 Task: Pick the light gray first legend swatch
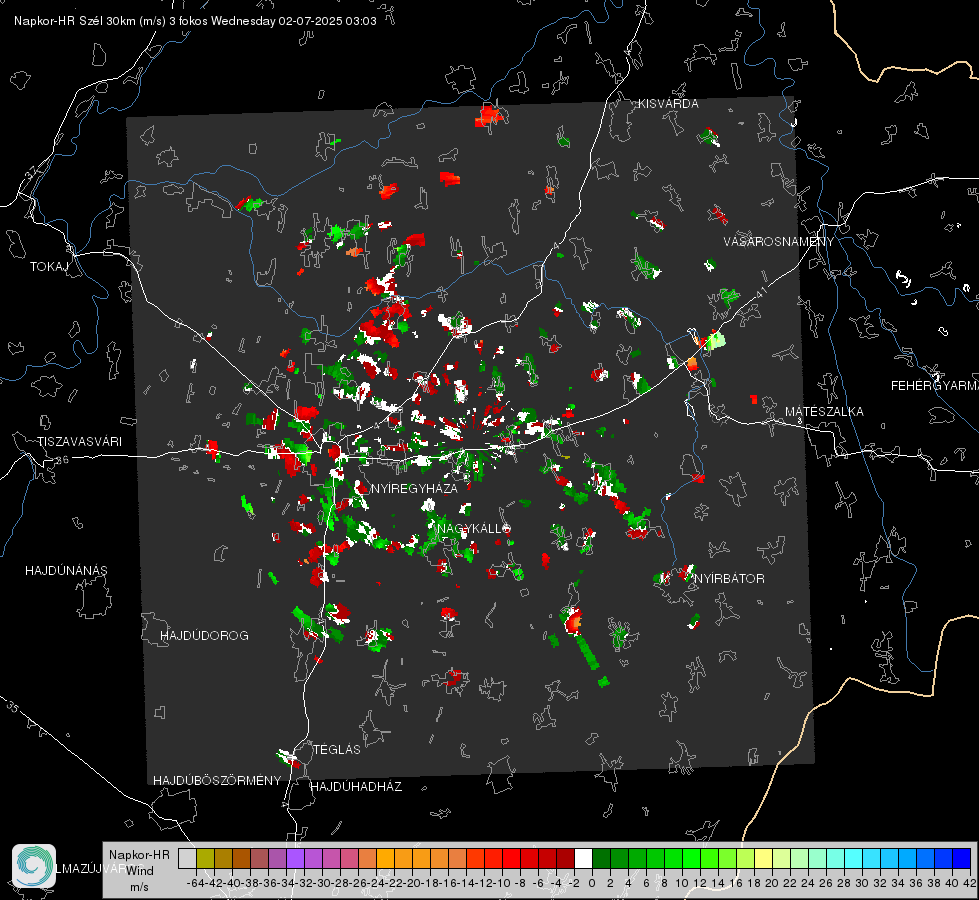pos(187,858)
